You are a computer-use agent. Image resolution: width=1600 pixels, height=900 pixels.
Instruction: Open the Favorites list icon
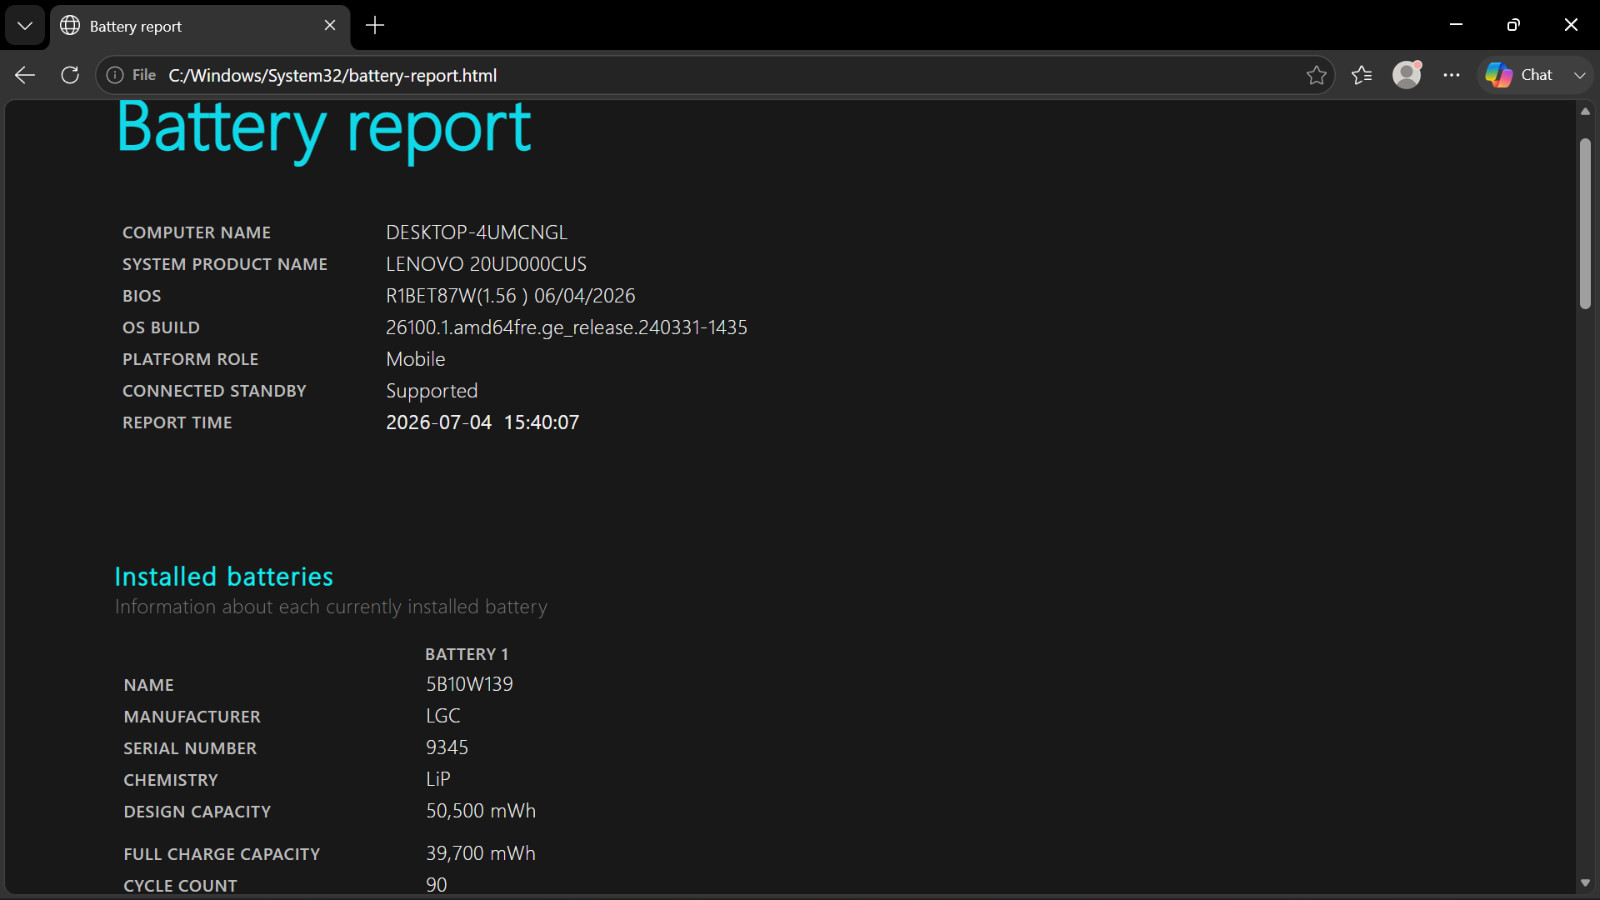(1361, 75)
